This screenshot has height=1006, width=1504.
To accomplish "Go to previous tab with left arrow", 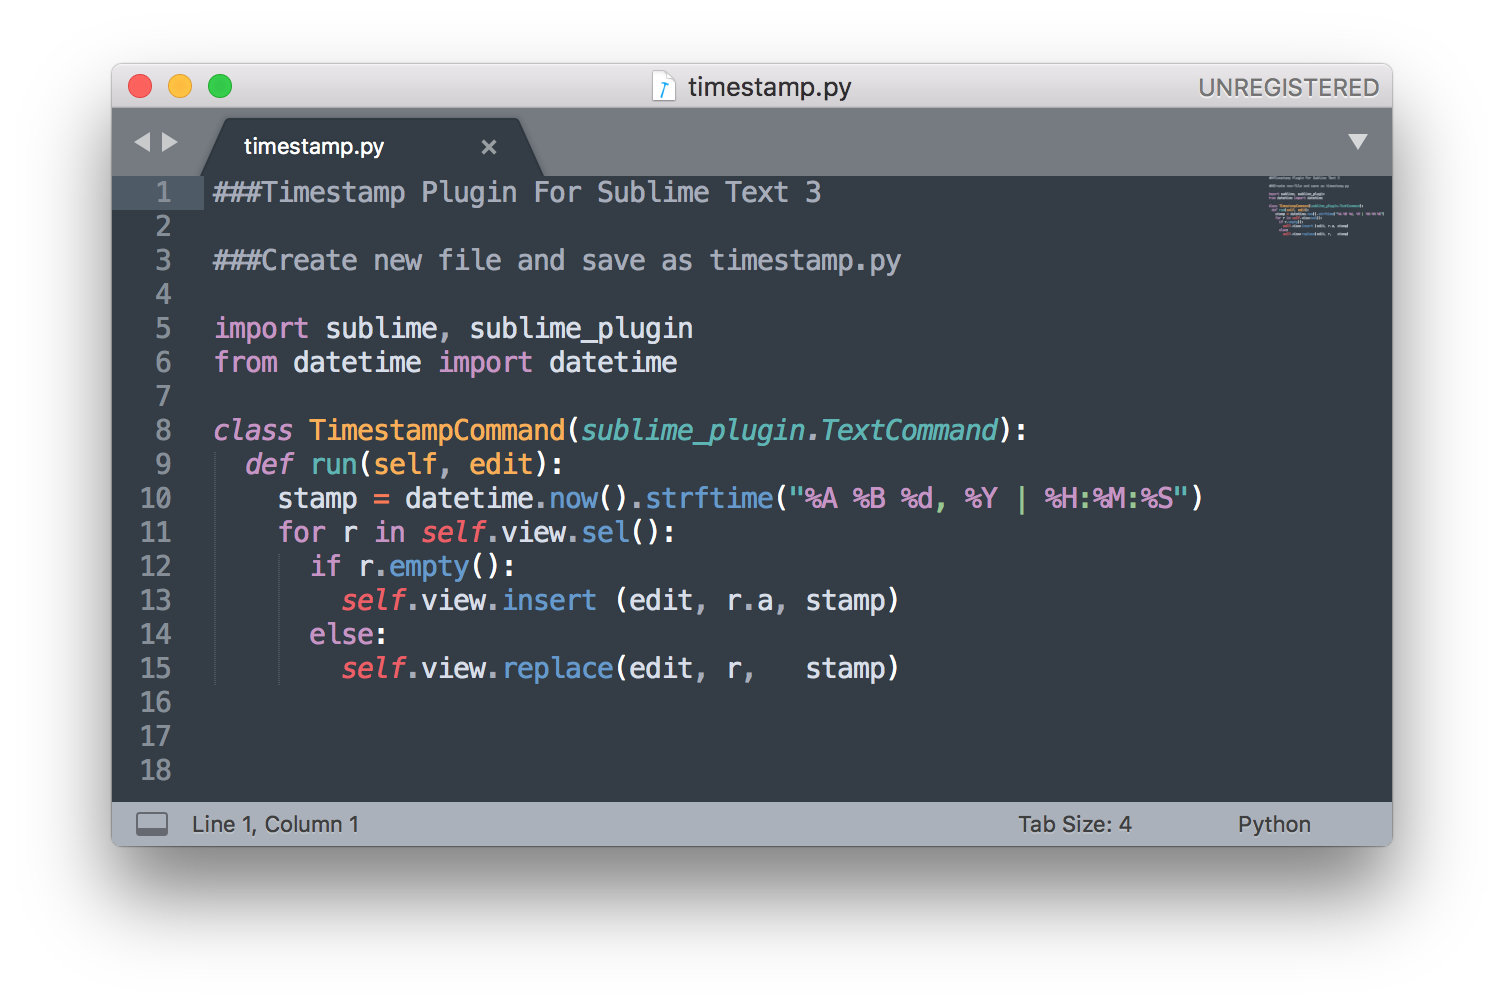I will [142, 142].
